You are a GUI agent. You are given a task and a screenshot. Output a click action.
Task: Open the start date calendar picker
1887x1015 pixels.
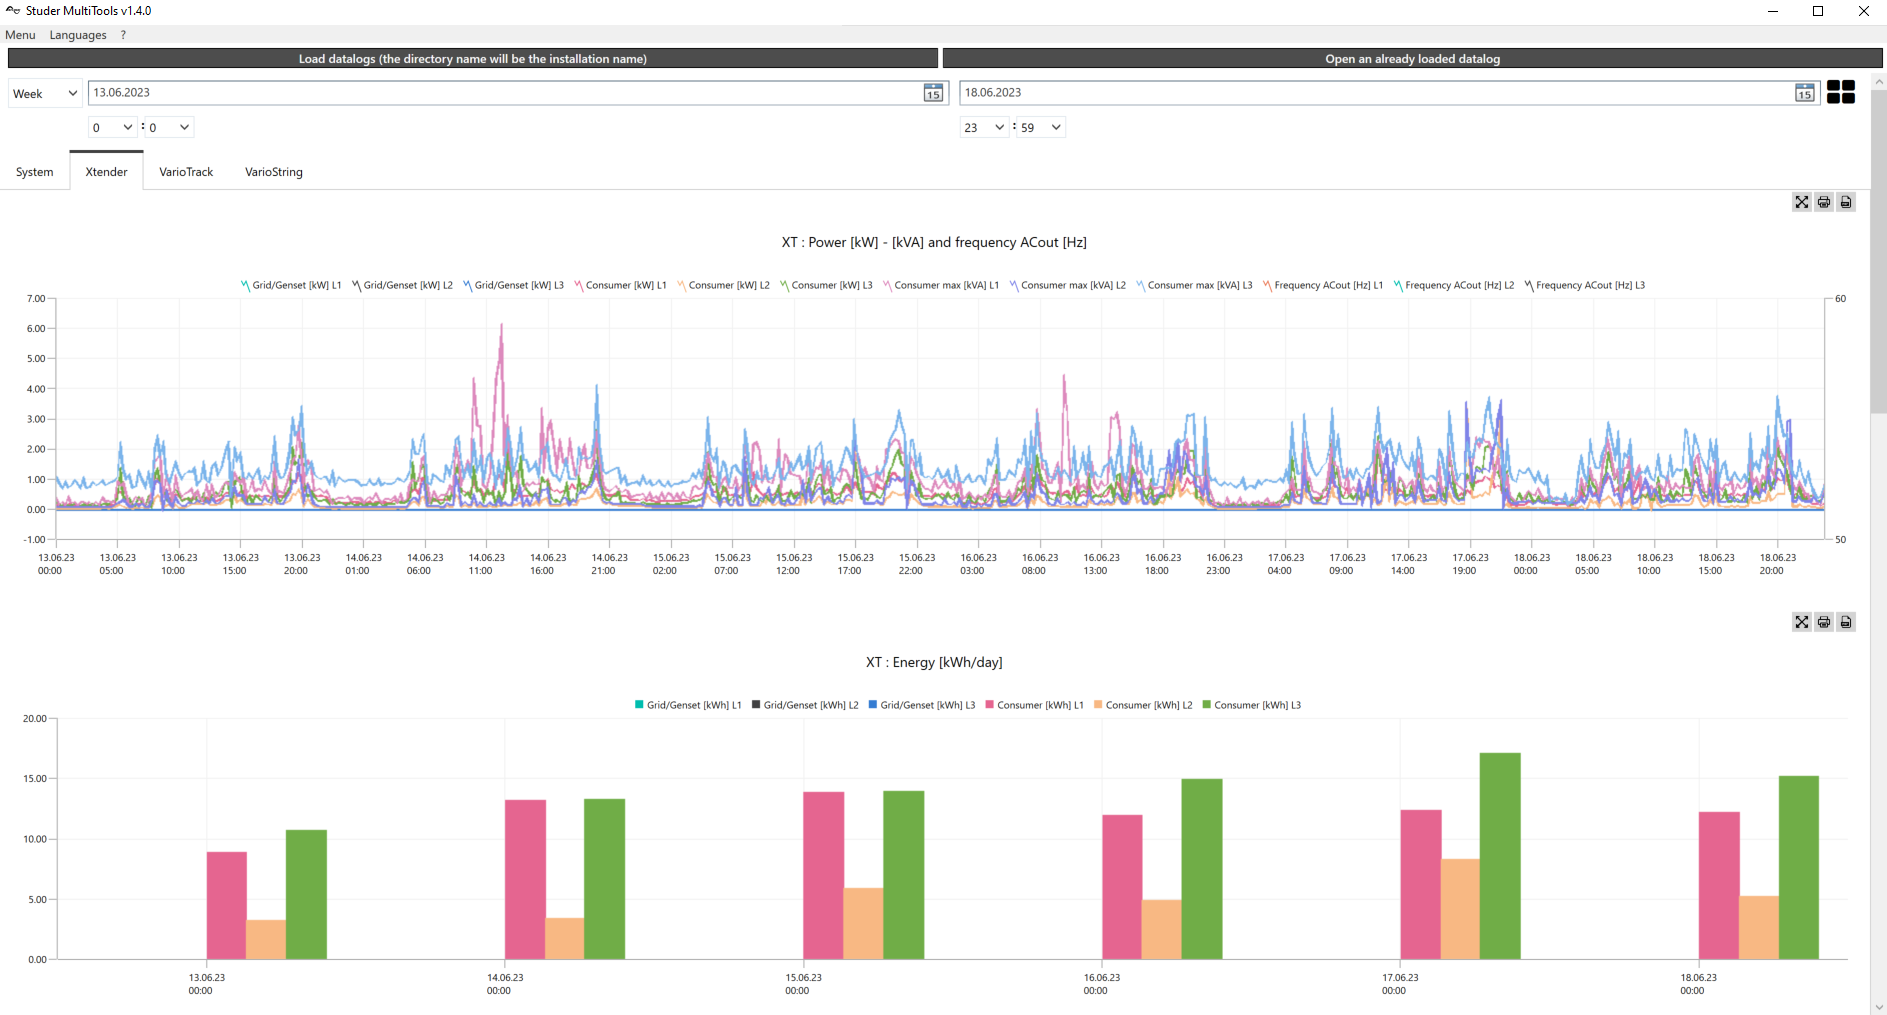click(x=933, y=93)
